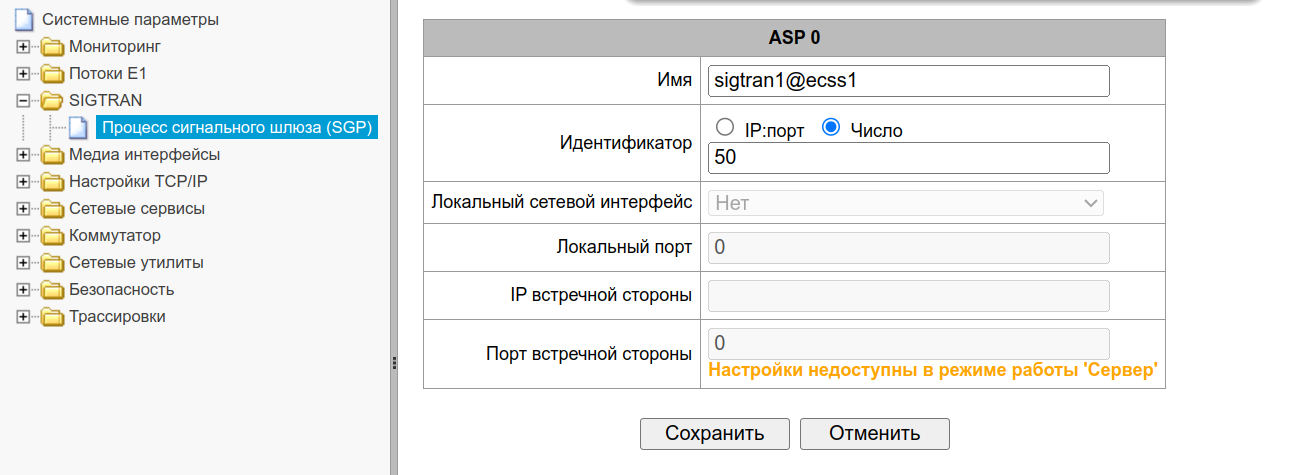
Task: Select the IP:порт identifier radio button
Action: coord(726,128)
